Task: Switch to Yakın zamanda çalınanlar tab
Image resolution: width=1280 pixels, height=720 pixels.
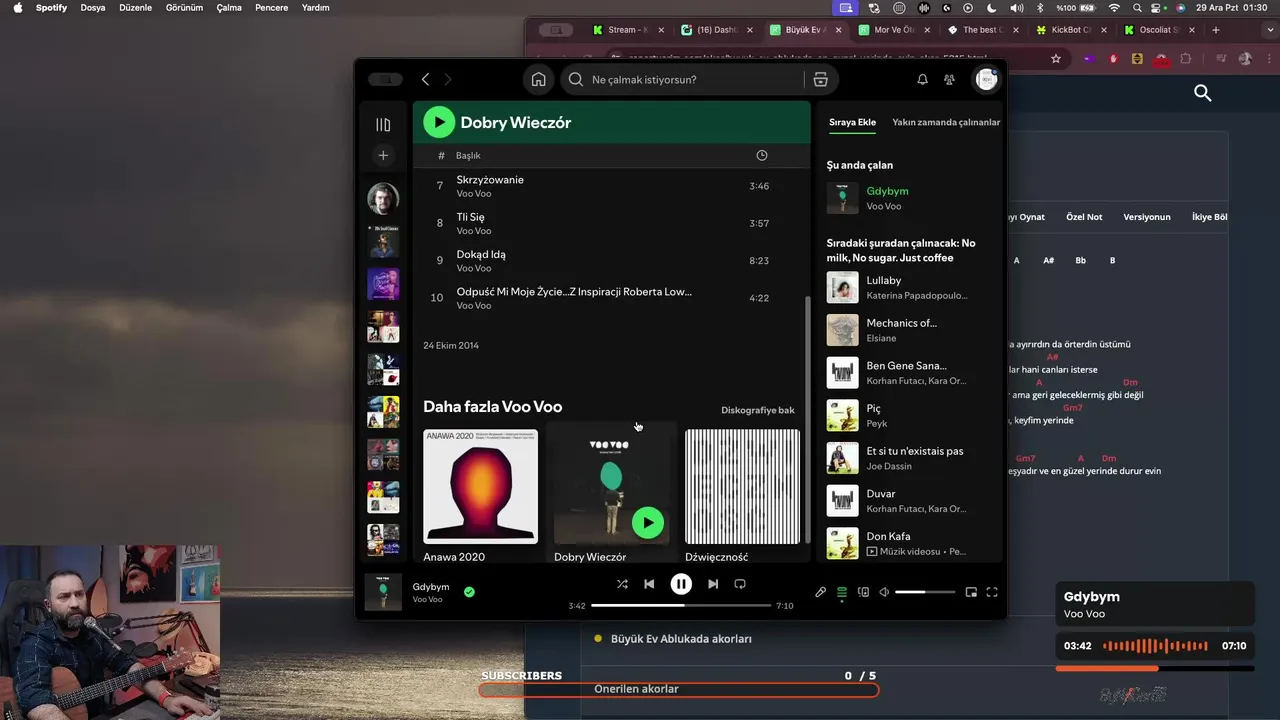Action: 946,122
